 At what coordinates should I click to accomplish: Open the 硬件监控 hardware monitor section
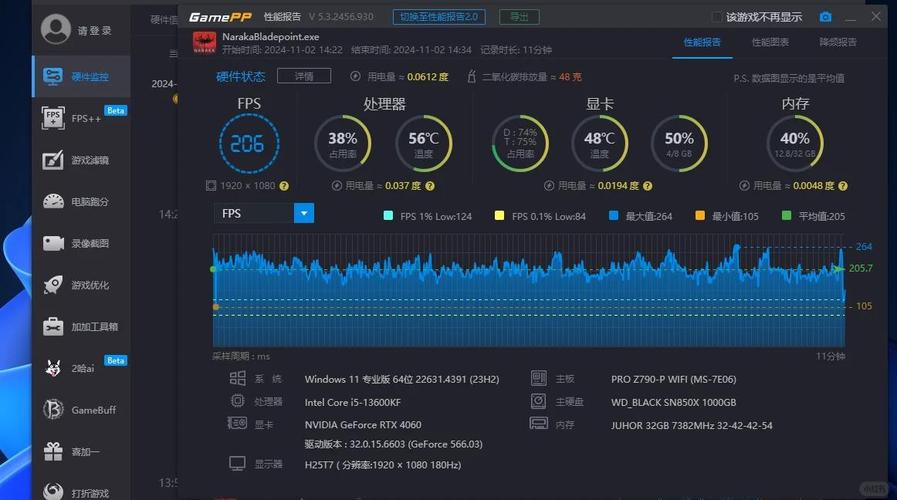(x=81, y=77)
